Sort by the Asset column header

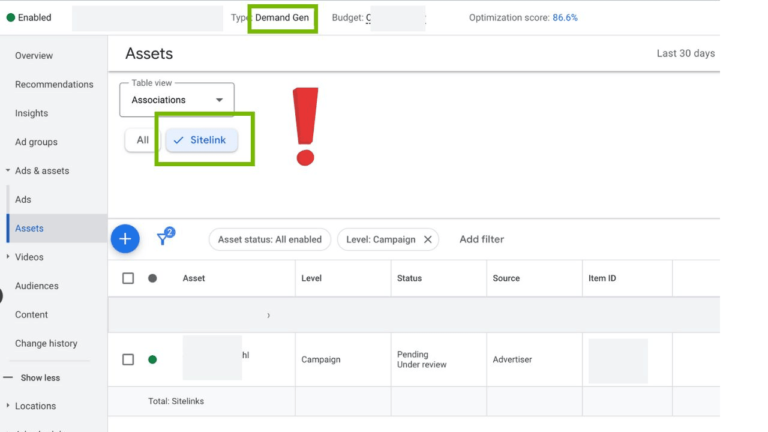(x=194, y=278)
